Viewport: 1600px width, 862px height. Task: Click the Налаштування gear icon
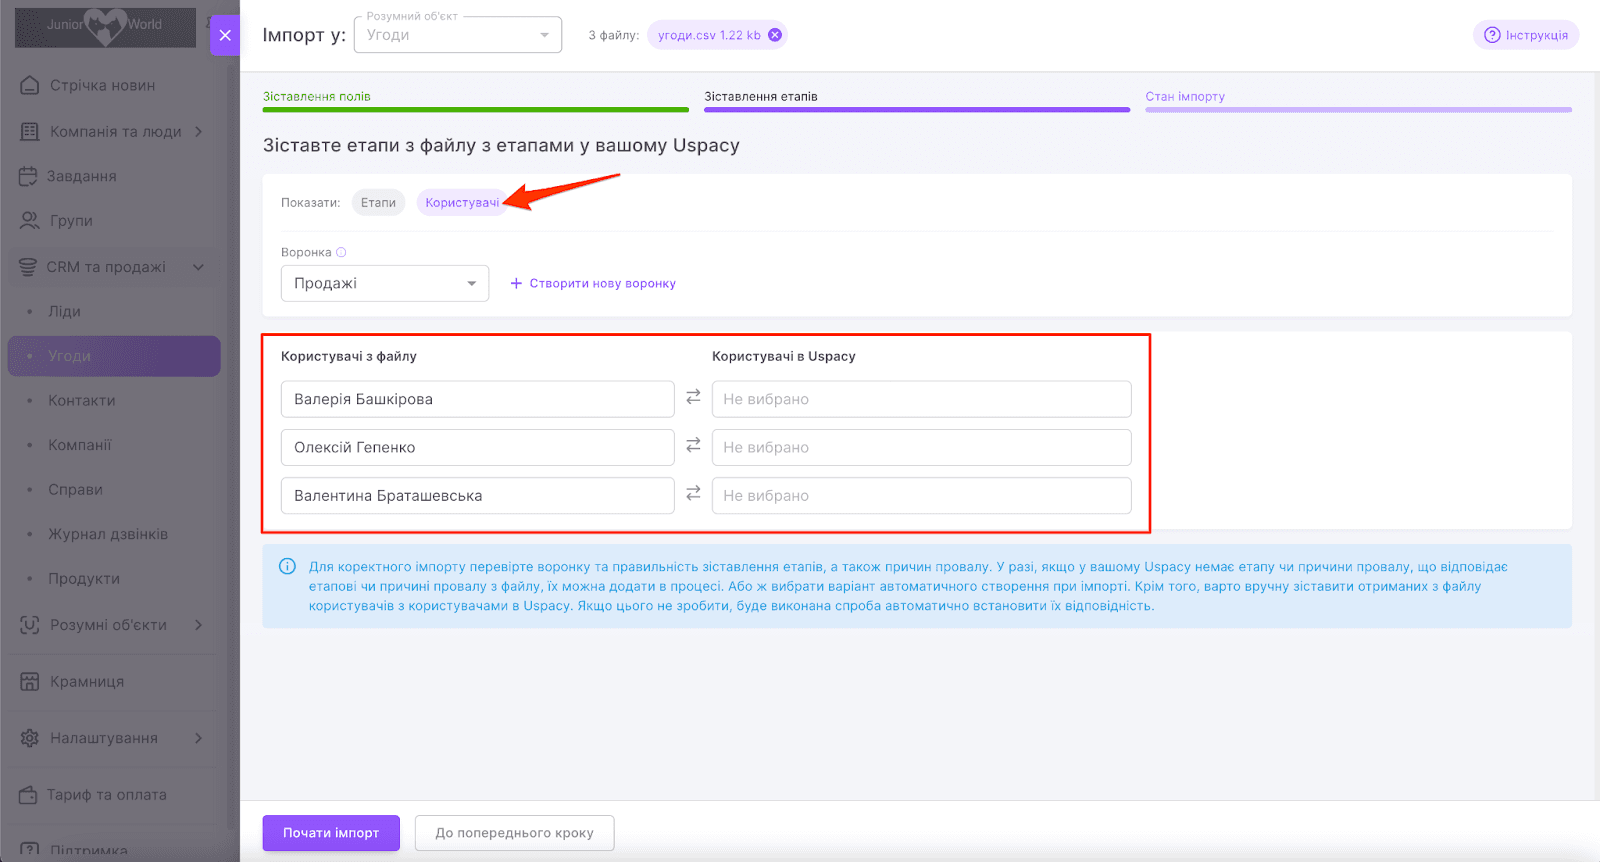30,738
